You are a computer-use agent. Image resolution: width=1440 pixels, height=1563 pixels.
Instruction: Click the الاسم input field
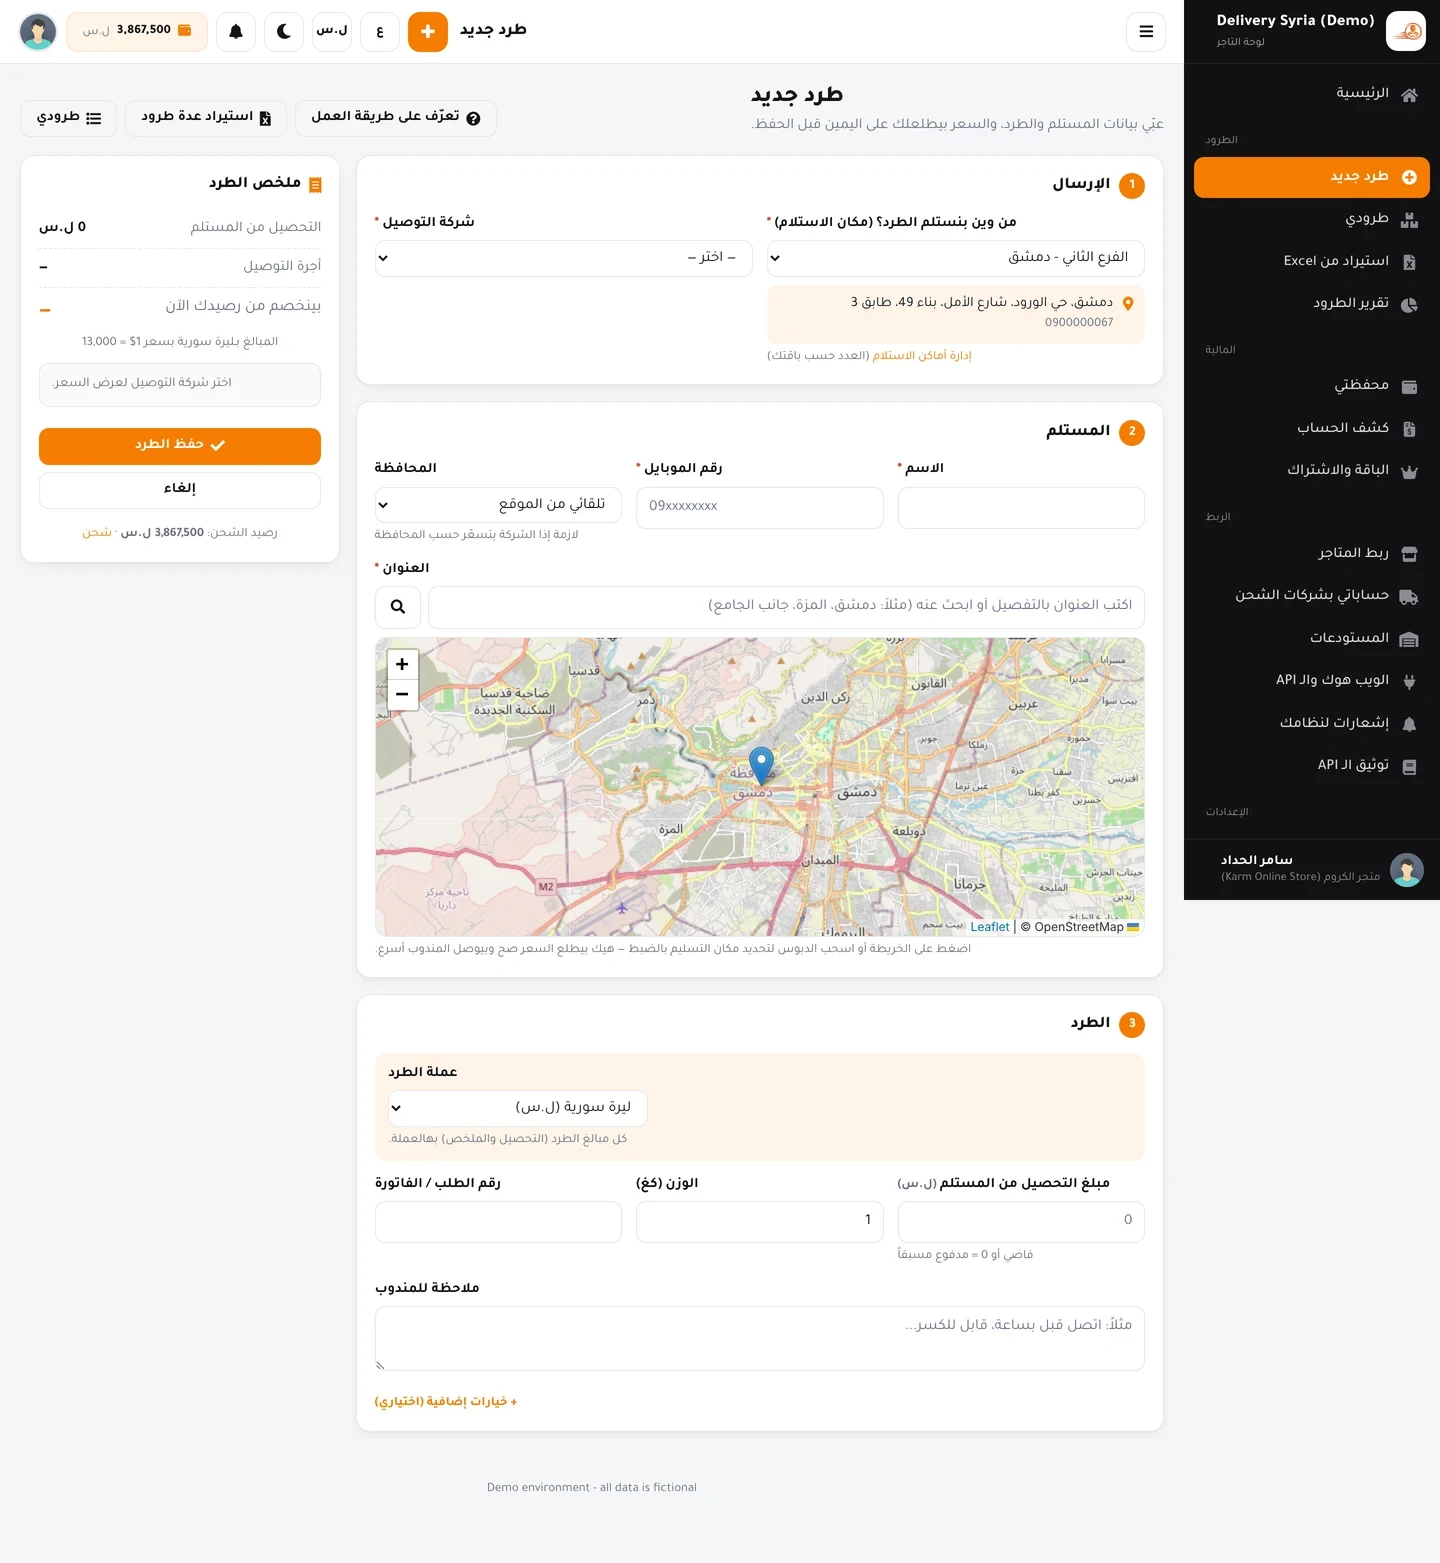pyautogui.click(x=1021, y=508)
